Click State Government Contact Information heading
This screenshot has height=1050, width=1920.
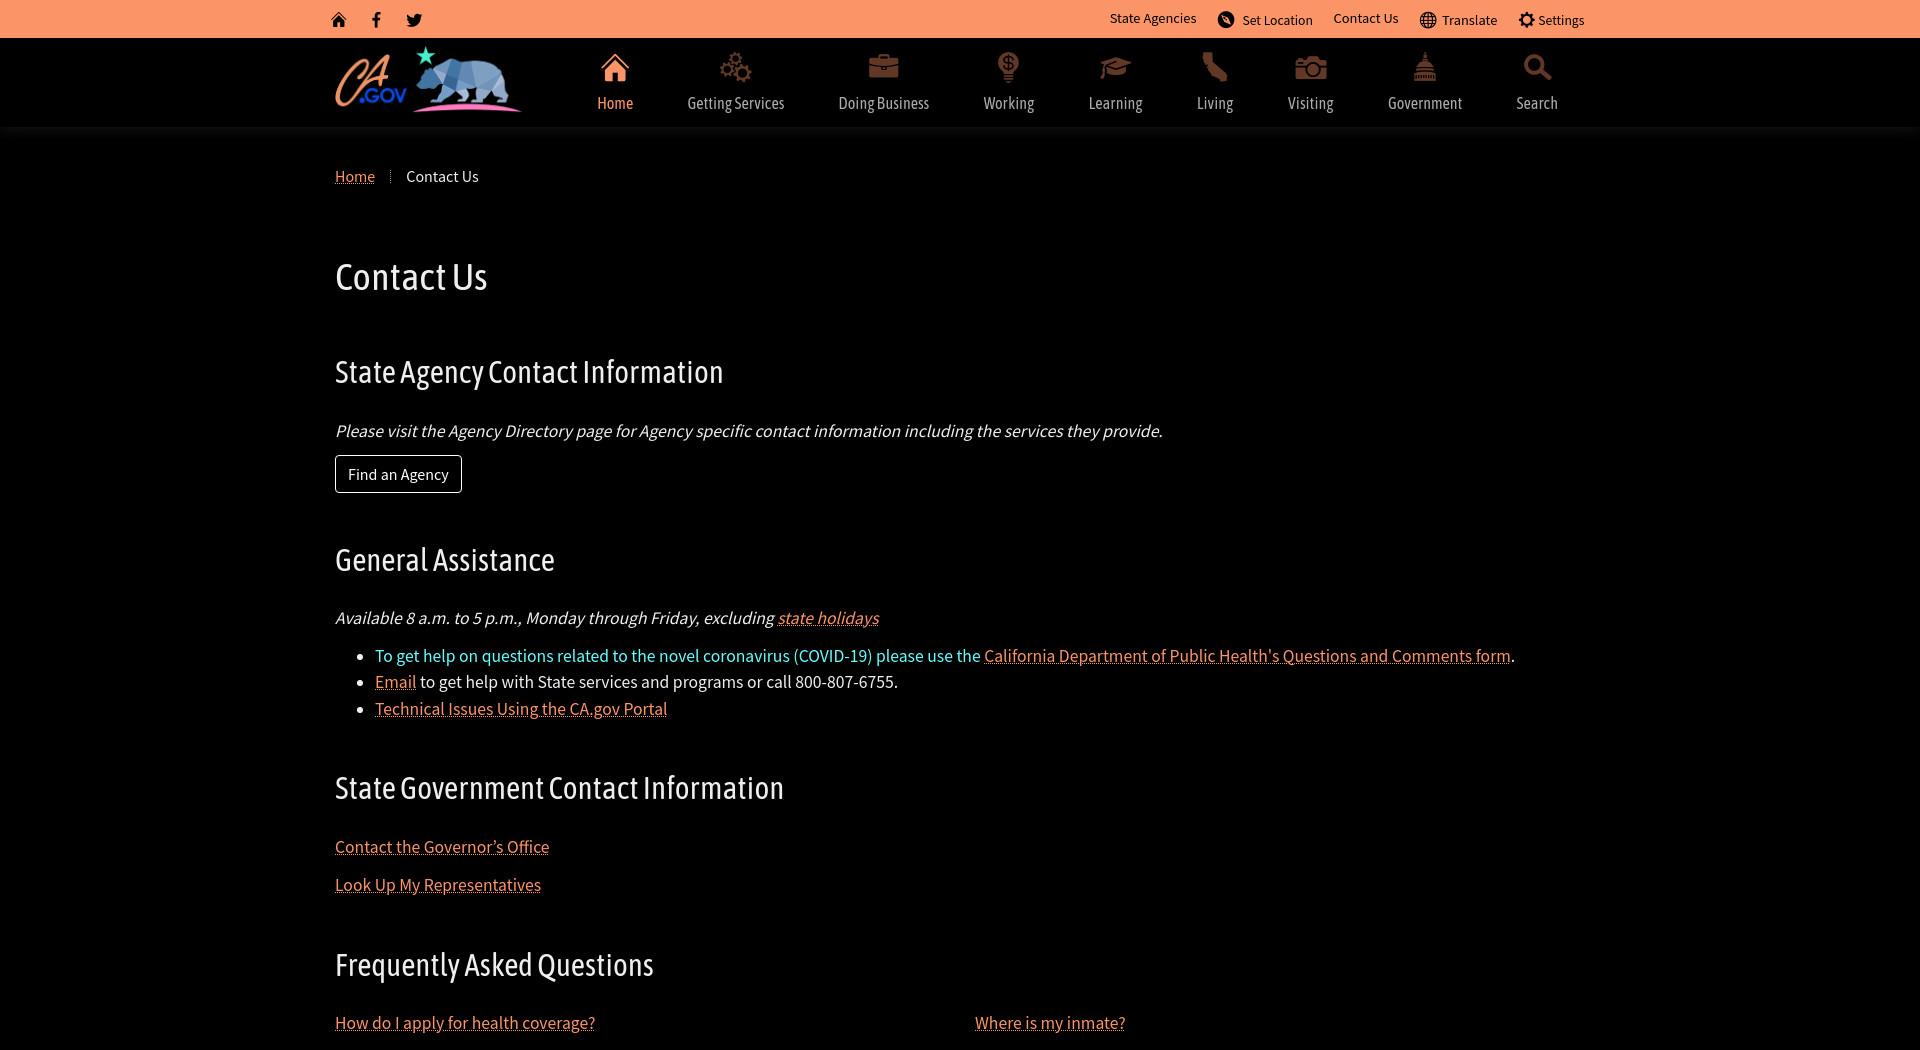559,788
